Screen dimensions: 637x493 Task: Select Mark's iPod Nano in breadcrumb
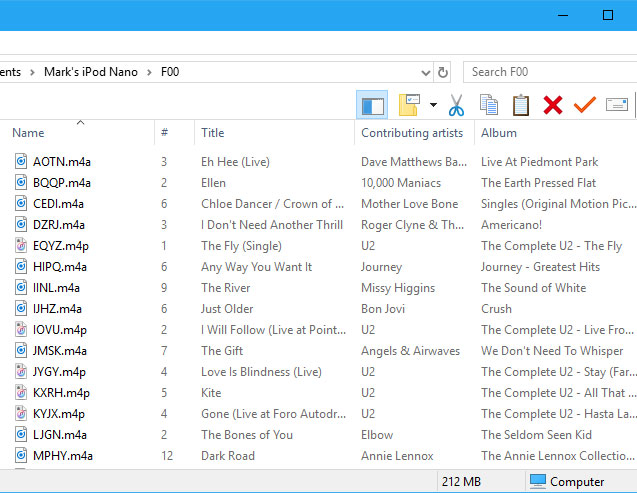(x=91, y=72)
